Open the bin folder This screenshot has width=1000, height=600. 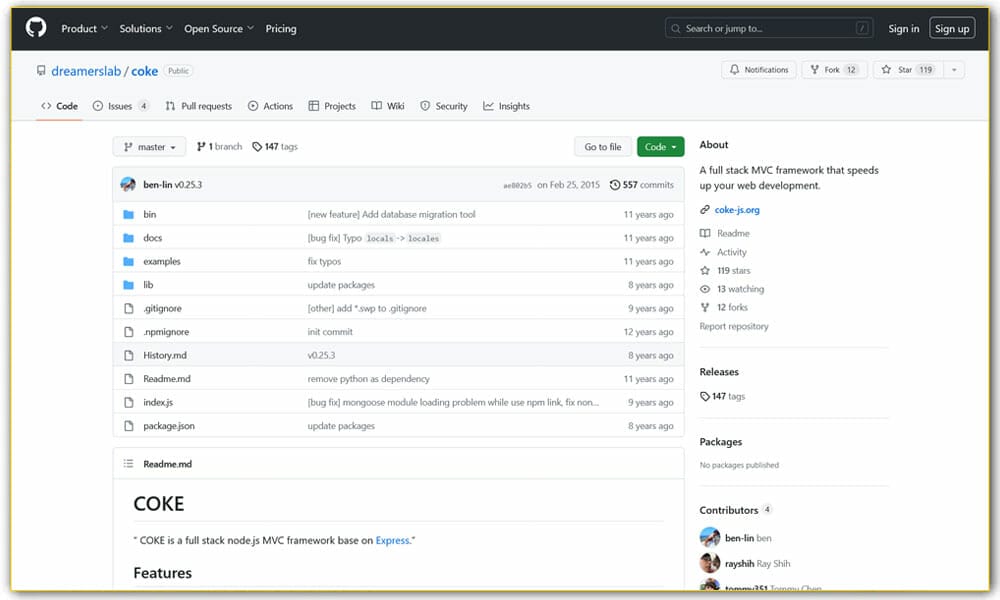coord(149,214)
